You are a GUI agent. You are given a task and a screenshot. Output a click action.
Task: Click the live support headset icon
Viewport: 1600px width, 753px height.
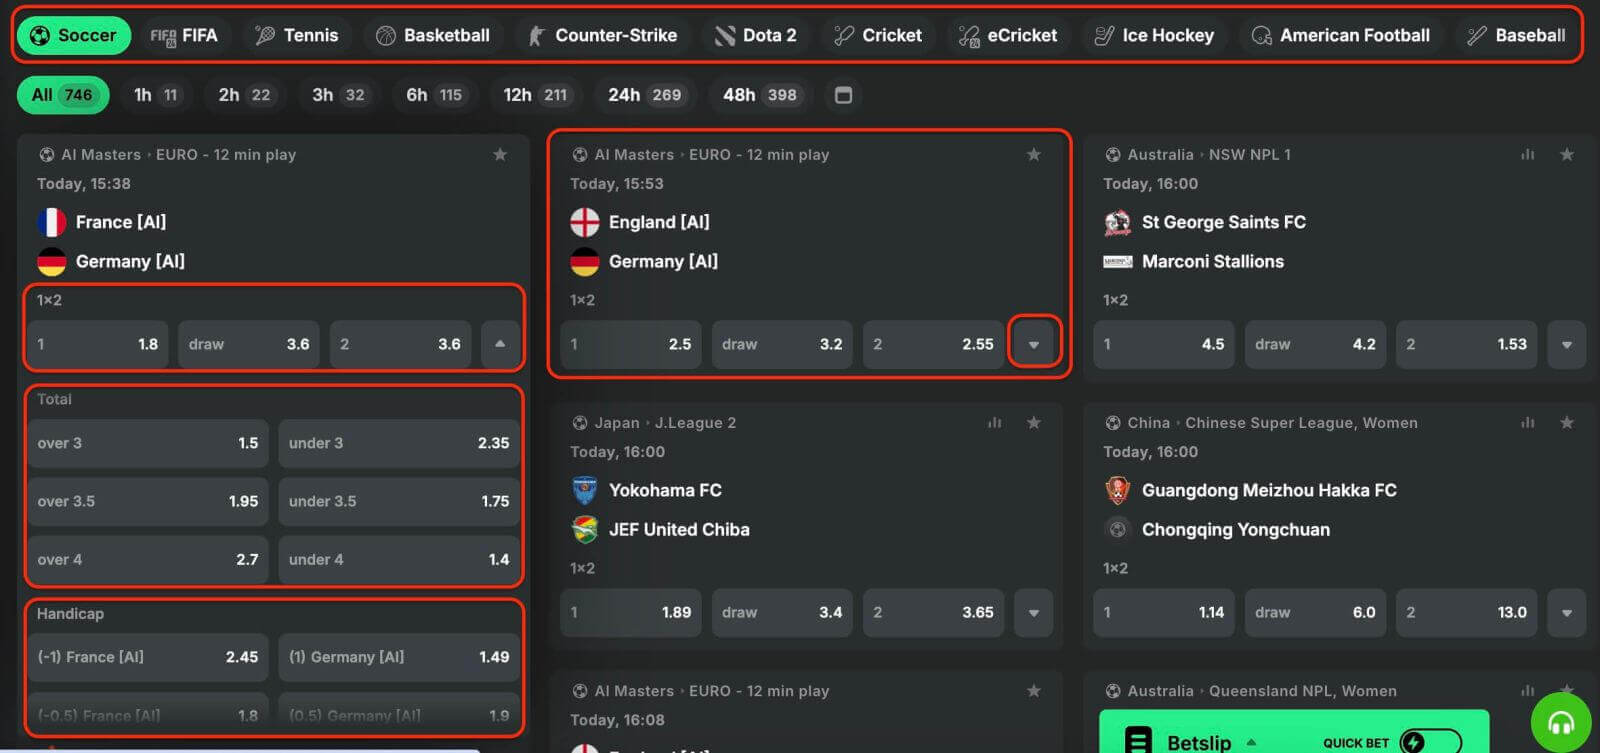(1560, 722)
